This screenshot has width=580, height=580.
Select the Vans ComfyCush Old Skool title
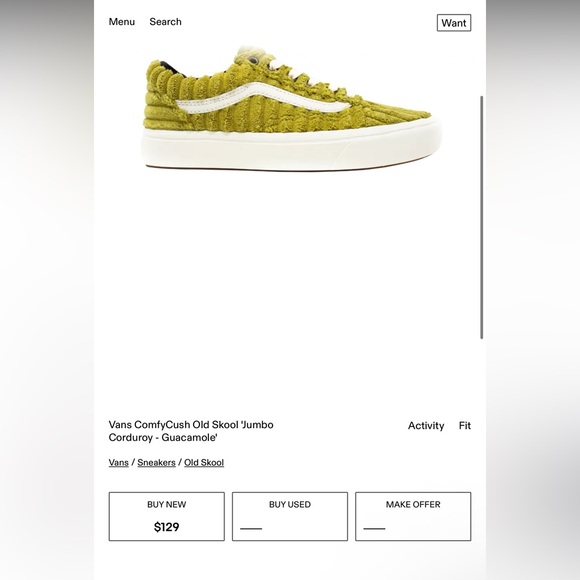pyautogui.click(x=191, y=431)
